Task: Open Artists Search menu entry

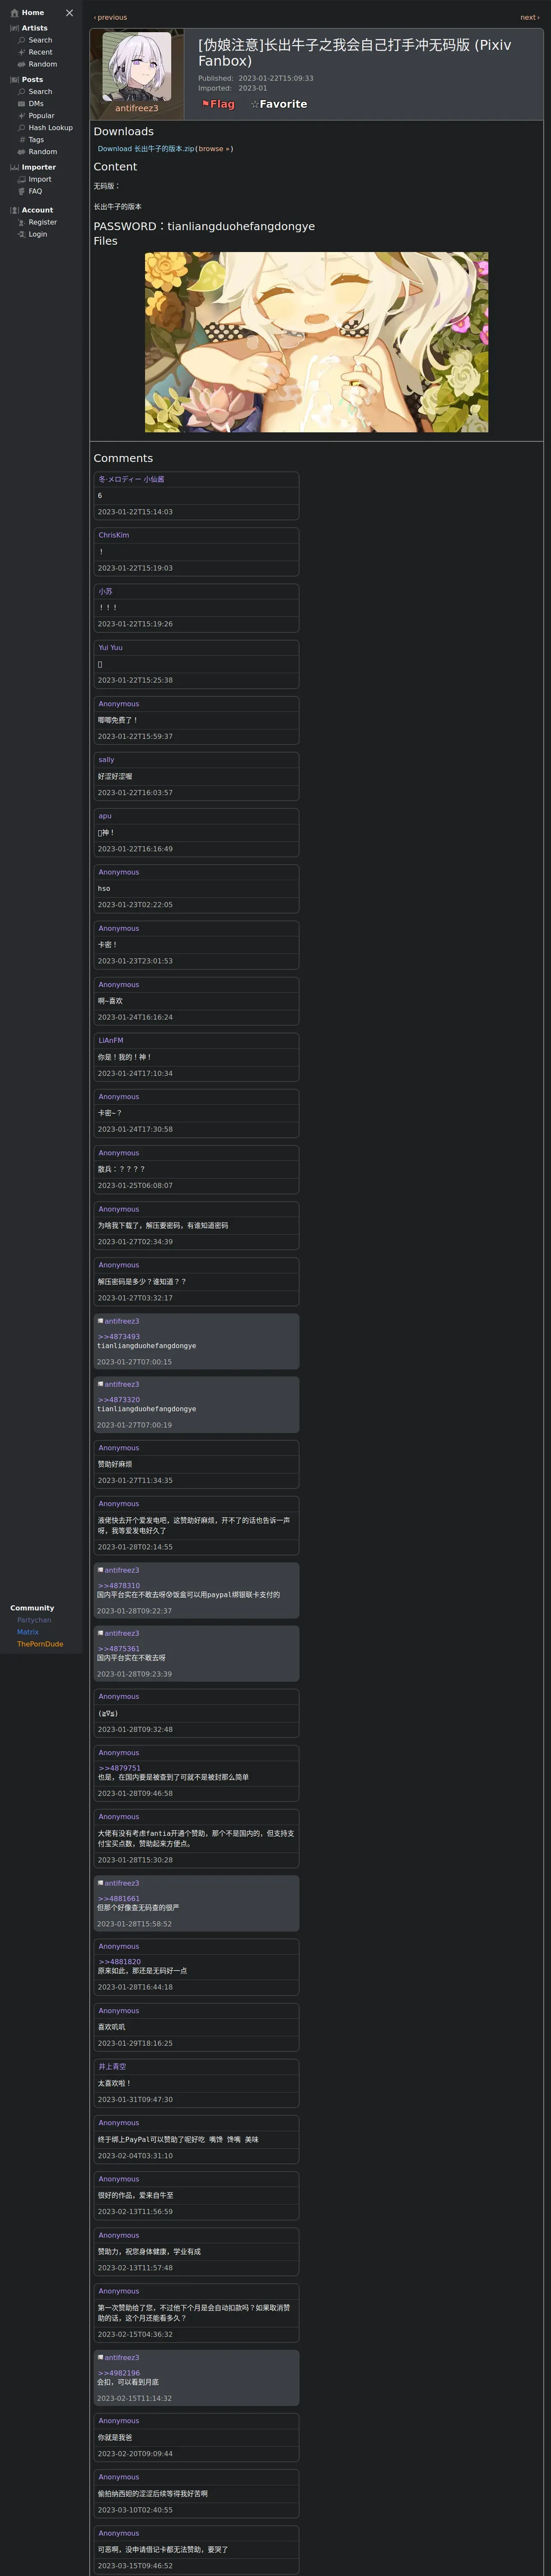Action: point(40,40)
